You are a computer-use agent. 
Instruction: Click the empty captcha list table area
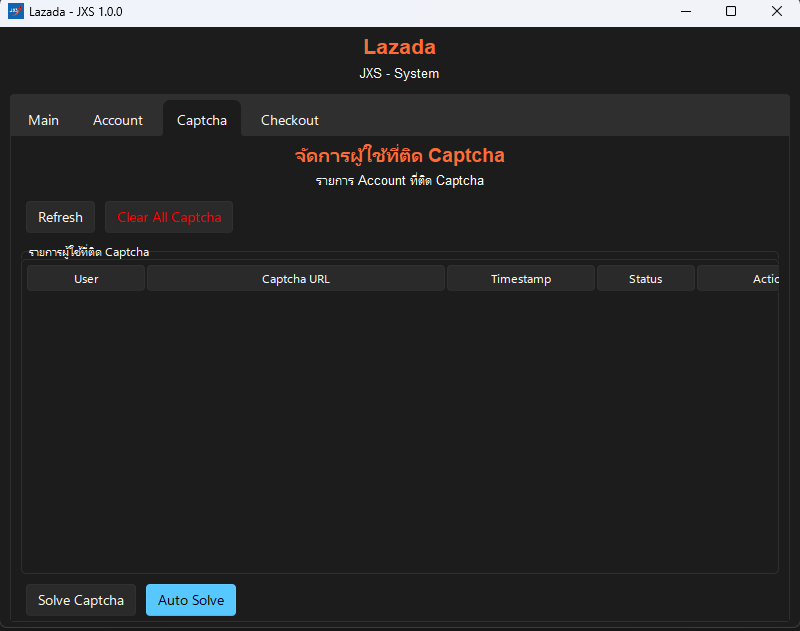click(x=400, y=430)
